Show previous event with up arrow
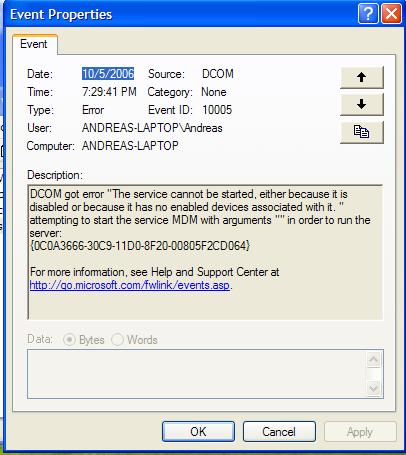 362,77
